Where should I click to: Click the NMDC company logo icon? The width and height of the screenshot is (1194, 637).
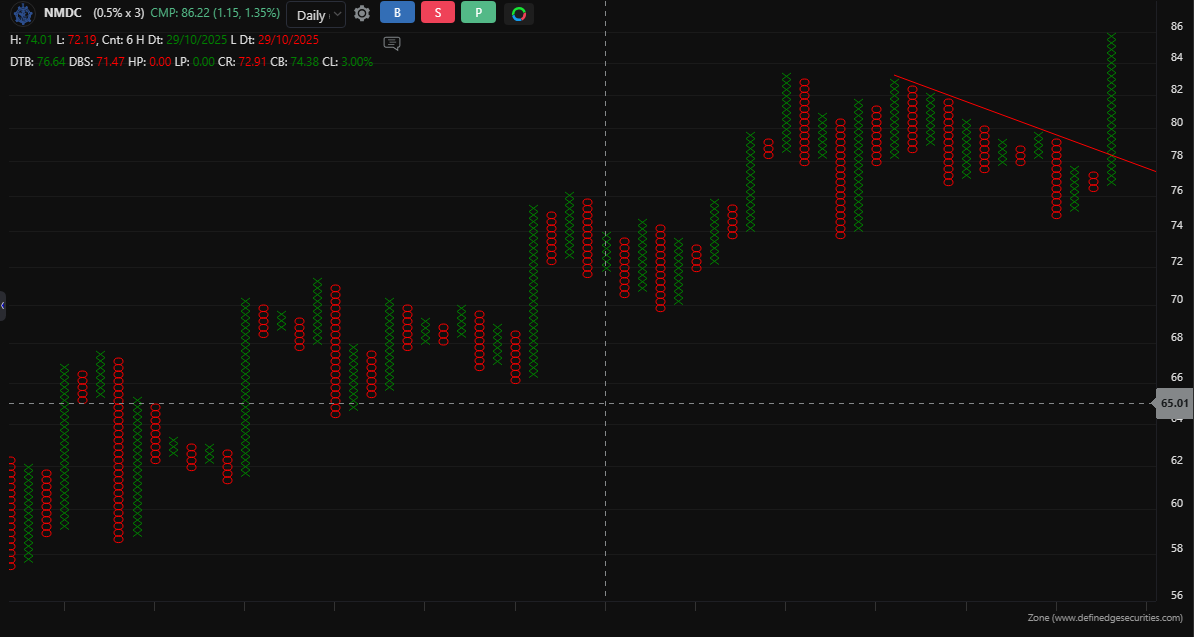(22, 14)
